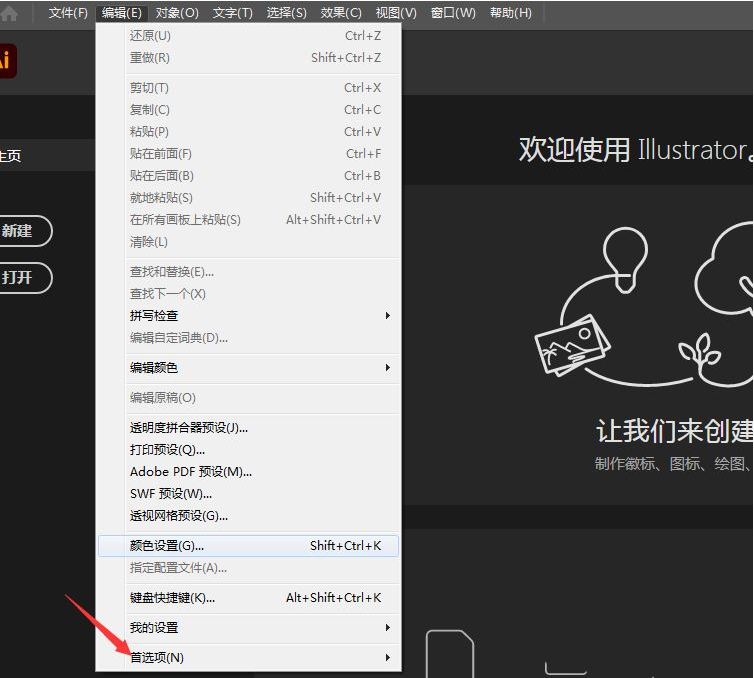The width and height of the screenshot is (754, 678).
Task: Select 颜色设置(G)... menu entry
Action: point(248,546)
